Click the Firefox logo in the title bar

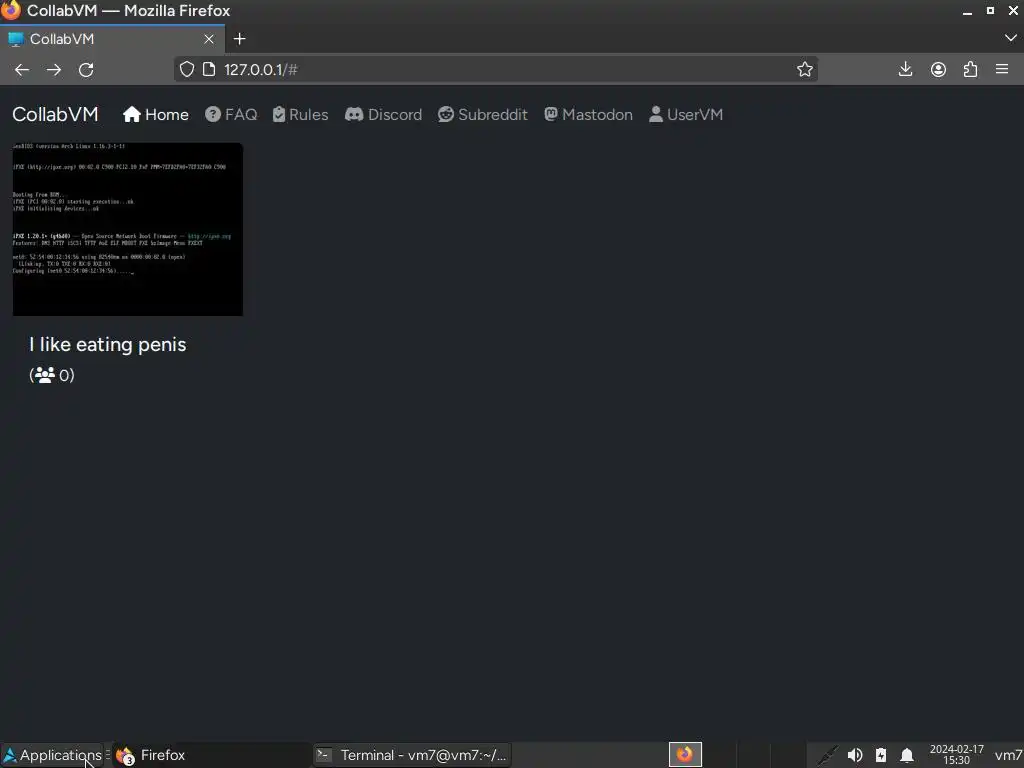pyautogui.click(x=11, y=10)
